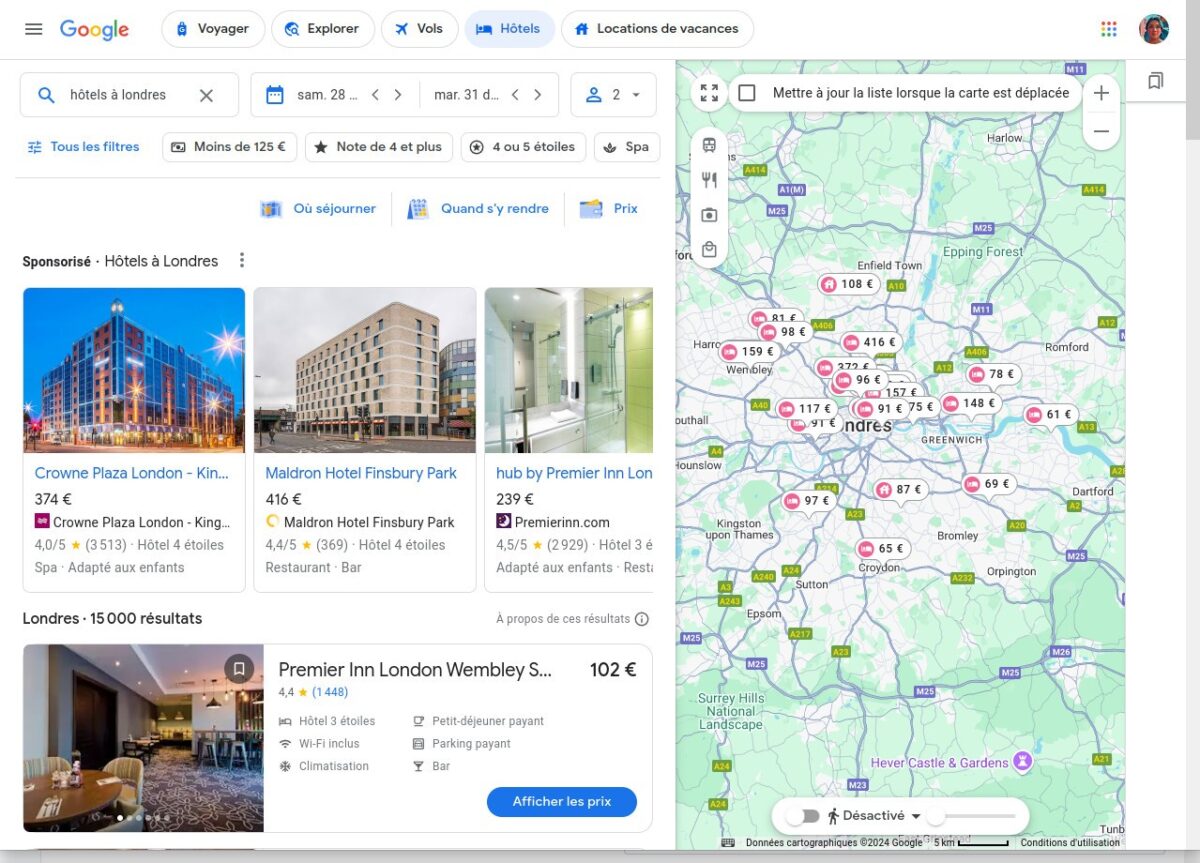Image resolution: width=1200 pixels, height=863 pixels.
Task: Select the 416 € map price marker
Action: 870,342
